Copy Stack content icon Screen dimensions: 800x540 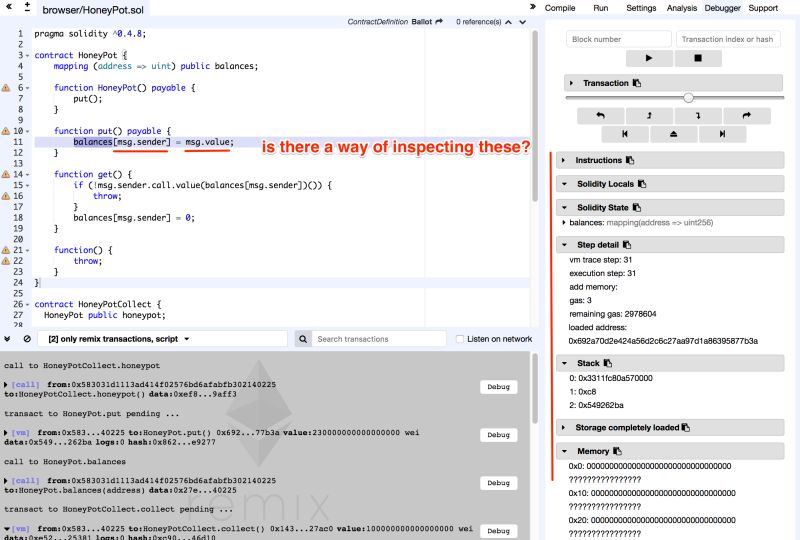(608, 363)
